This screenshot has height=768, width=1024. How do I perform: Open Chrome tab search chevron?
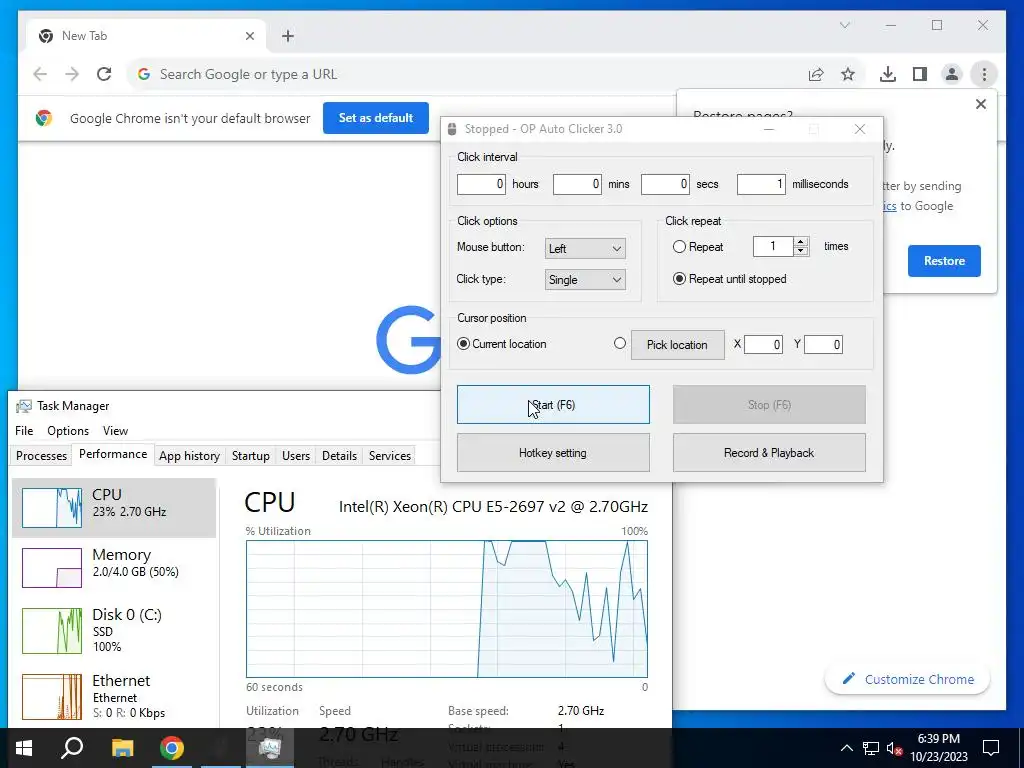click(844, 25)
